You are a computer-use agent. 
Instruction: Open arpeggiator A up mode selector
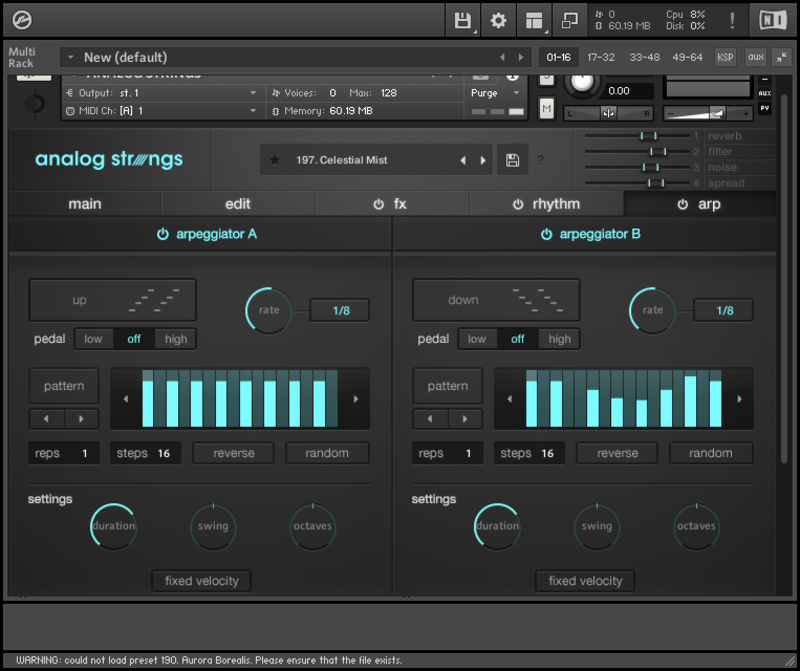113,300
